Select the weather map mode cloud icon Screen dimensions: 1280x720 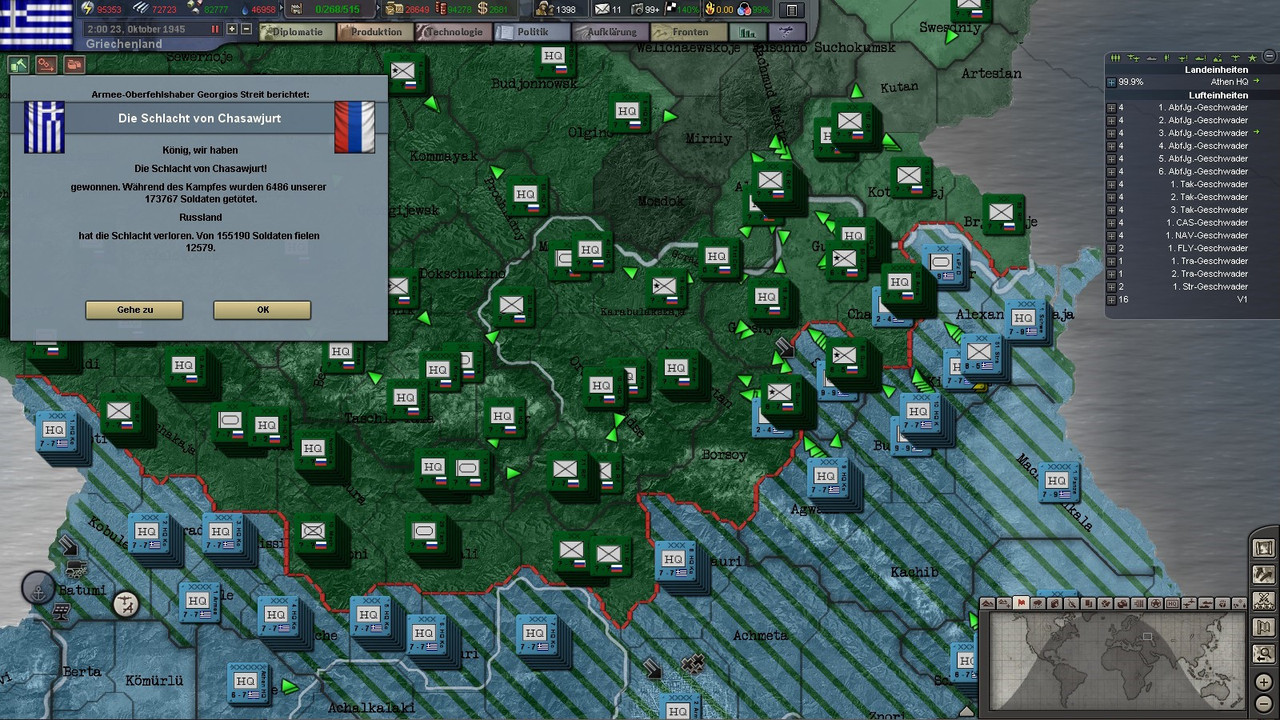coord(1038,603)
